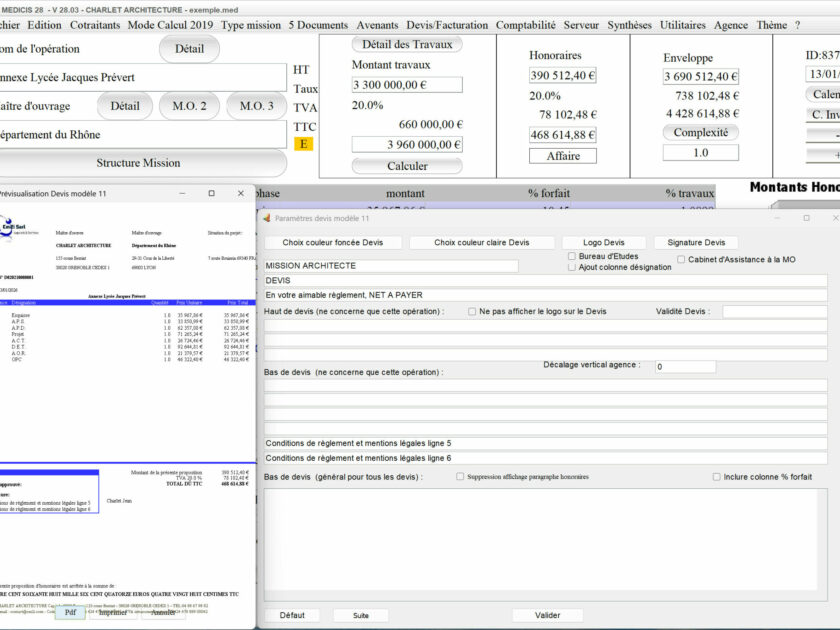Toggle Ne pas afficher le logo option

pos(472,311)
